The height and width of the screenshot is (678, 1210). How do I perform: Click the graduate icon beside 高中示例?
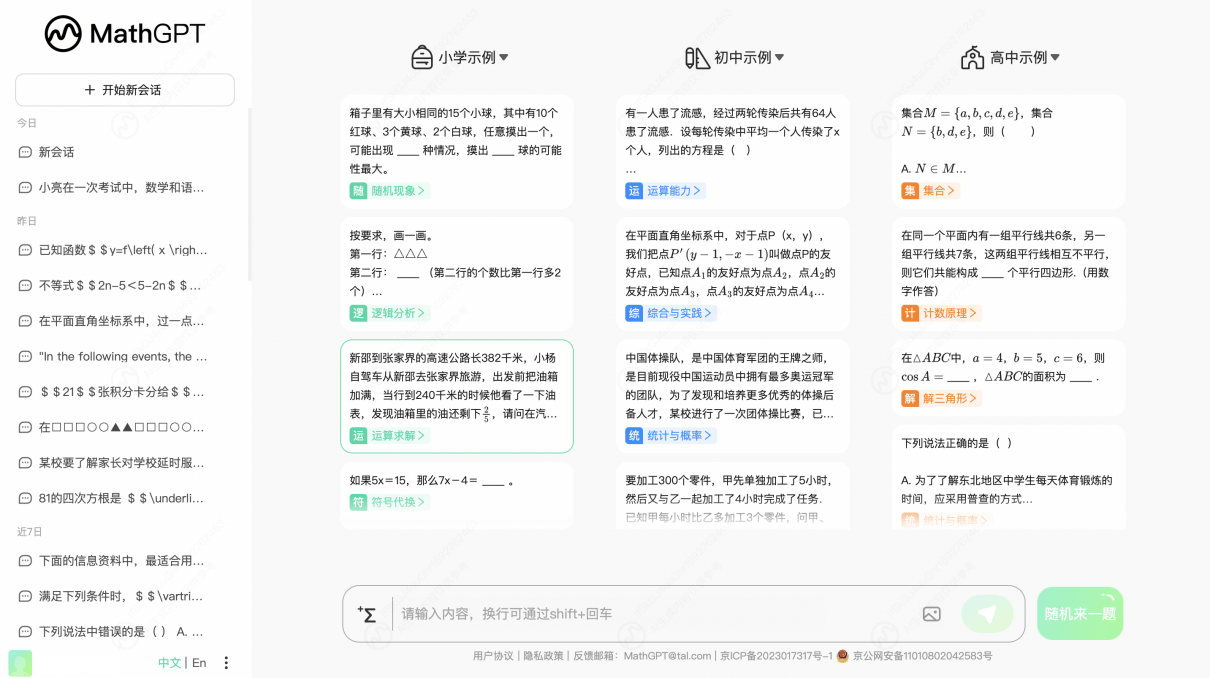tap(972, 57)
